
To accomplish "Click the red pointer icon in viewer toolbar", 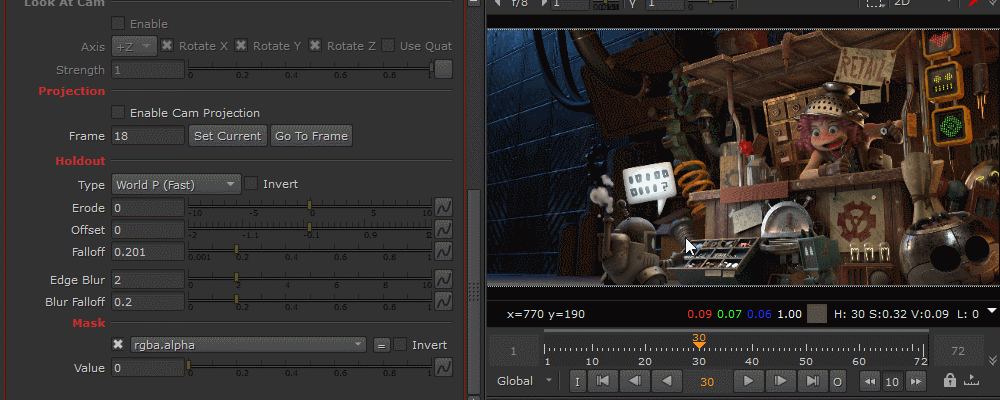I will [x=974, y=3].
